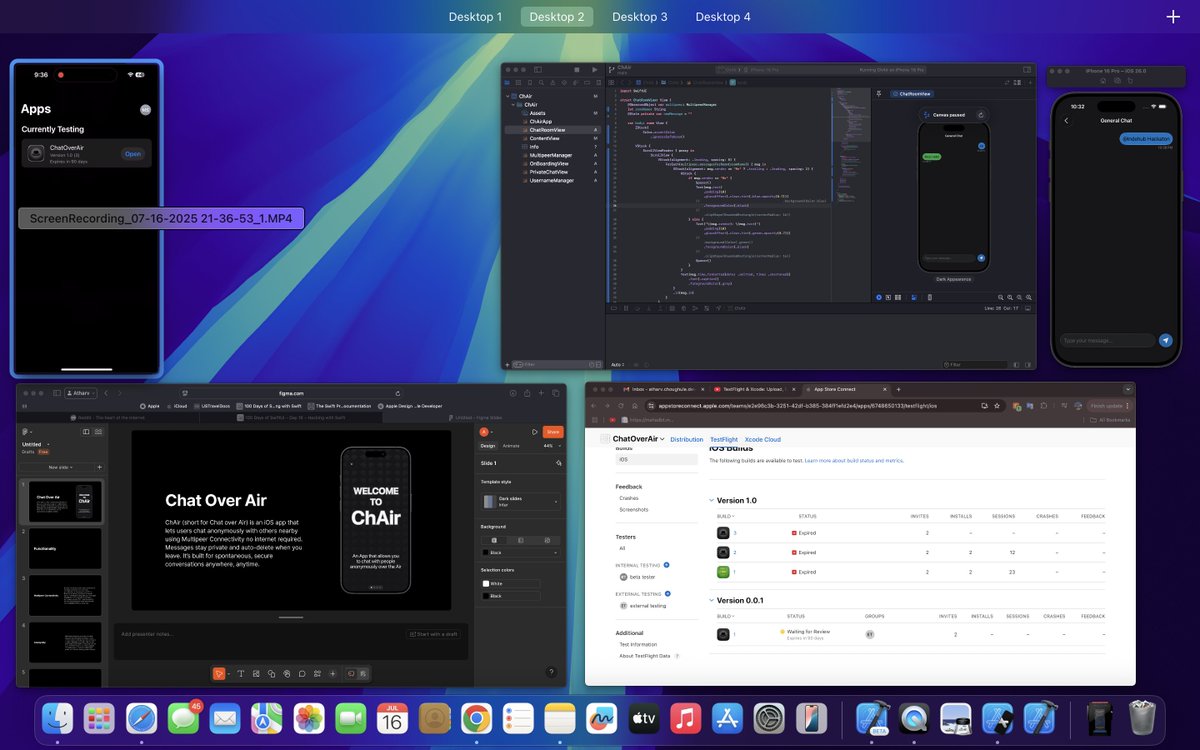Tap the blue send button in the iPhone simulator

pos(1165,340)
